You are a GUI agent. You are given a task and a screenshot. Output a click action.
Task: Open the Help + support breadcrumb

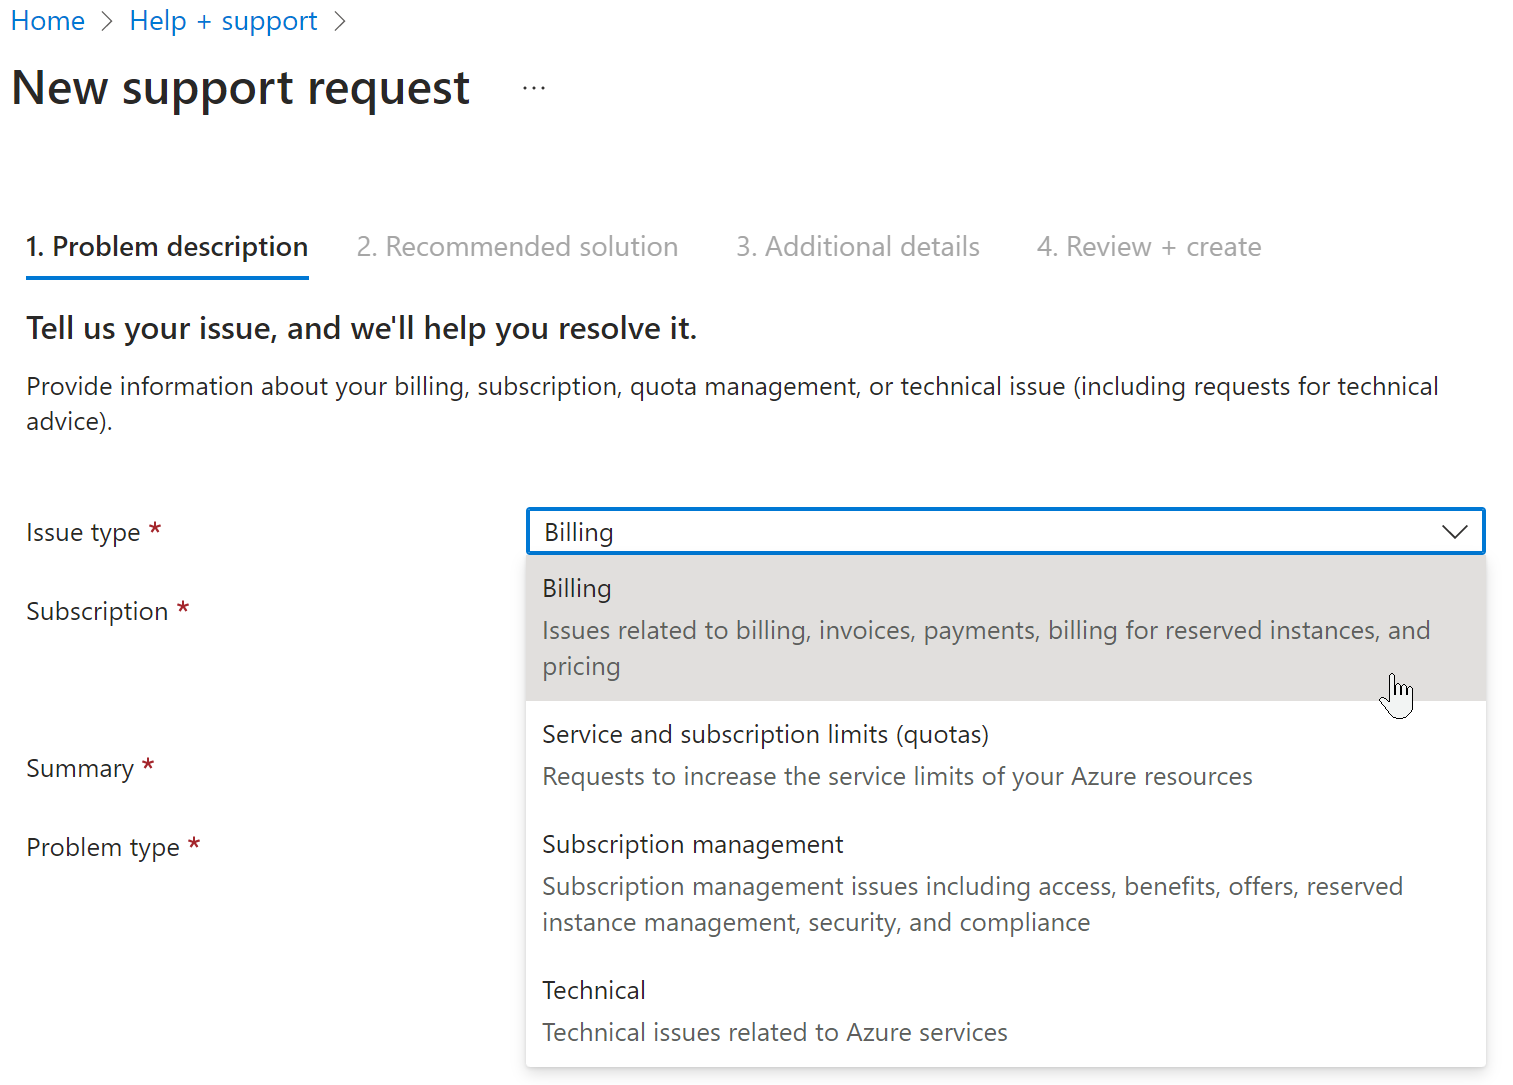coord(223,20)
